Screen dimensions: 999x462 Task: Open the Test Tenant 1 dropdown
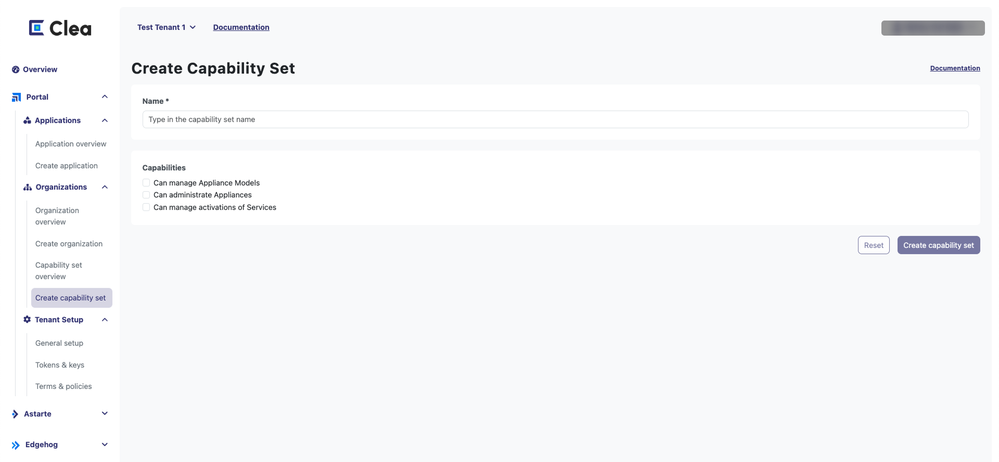(x=166, y=28)
